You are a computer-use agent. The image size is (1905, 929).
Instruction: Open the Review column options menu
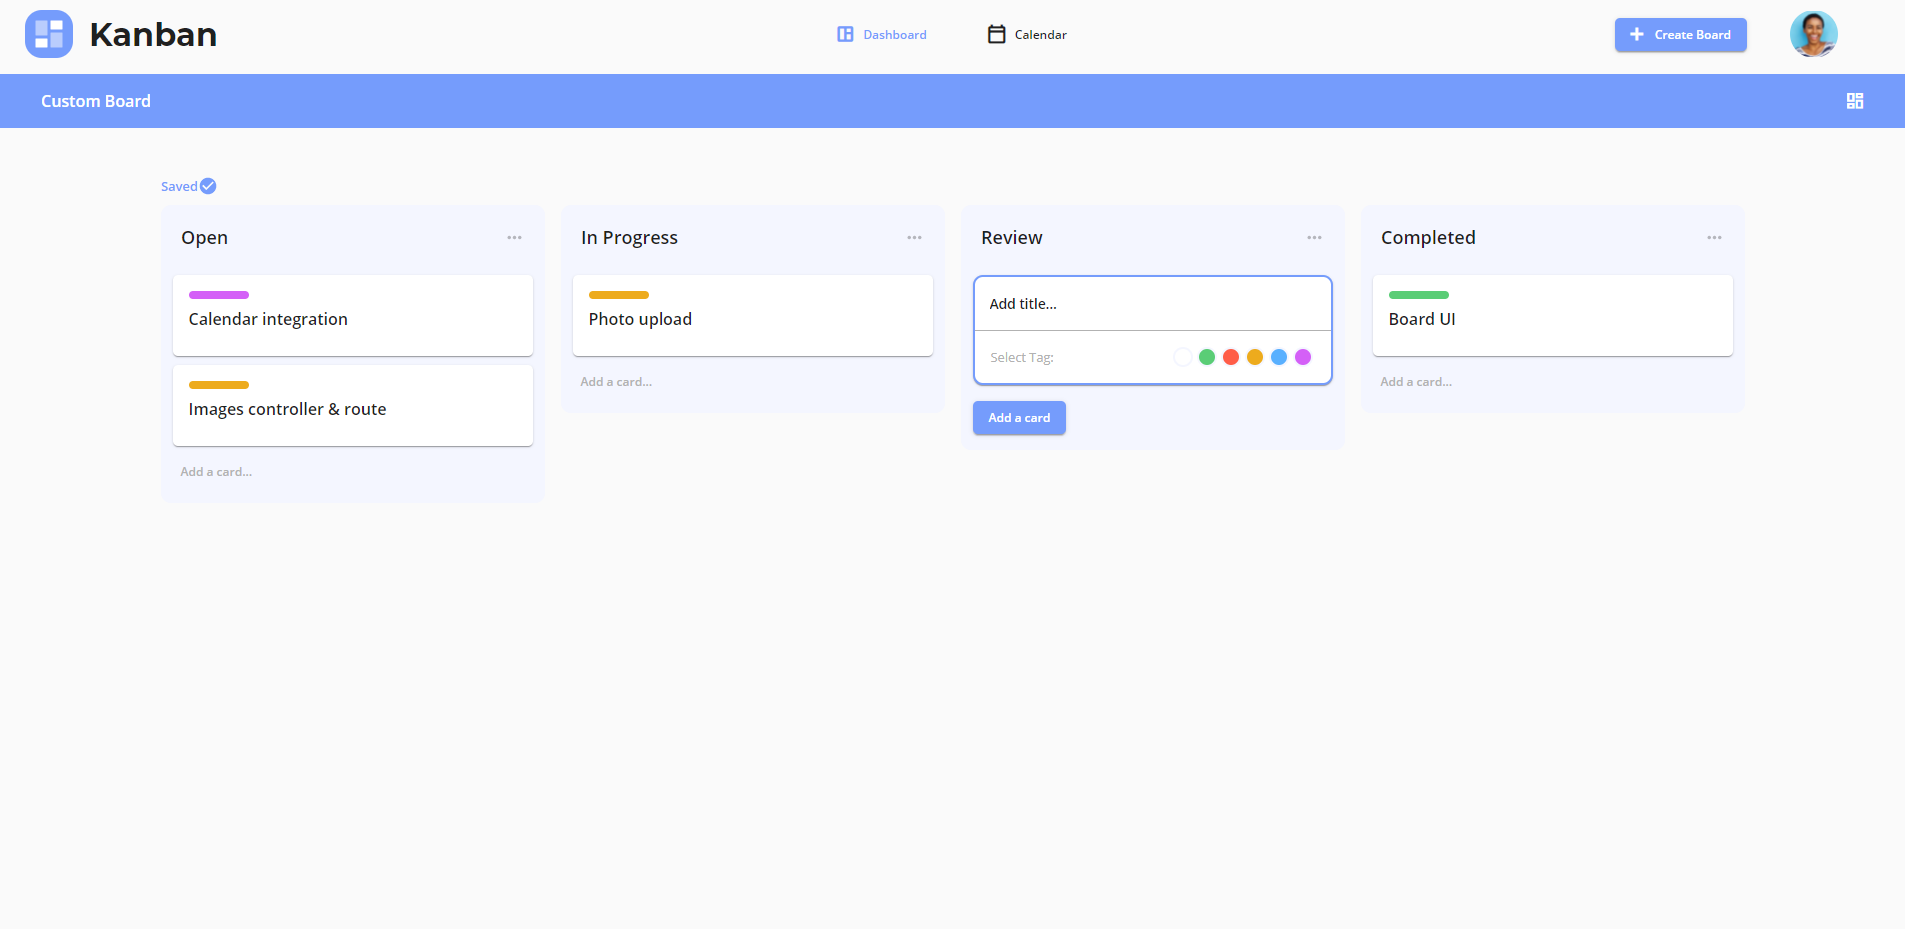[1314, 237]
